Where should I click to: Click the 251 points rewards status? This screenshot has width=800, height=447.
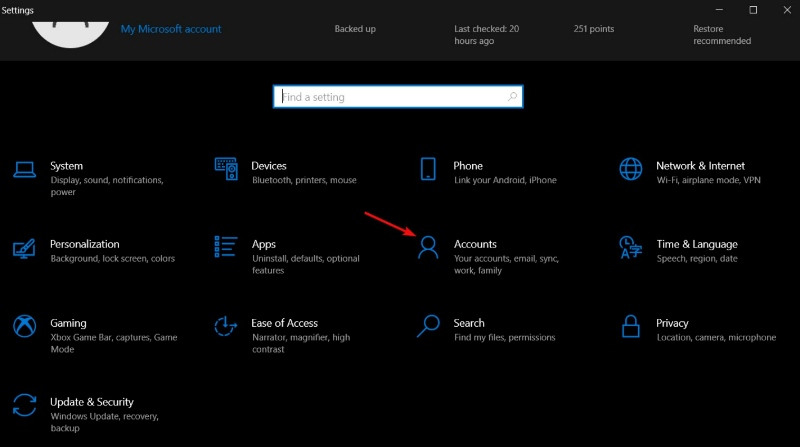tap(593, 29)
